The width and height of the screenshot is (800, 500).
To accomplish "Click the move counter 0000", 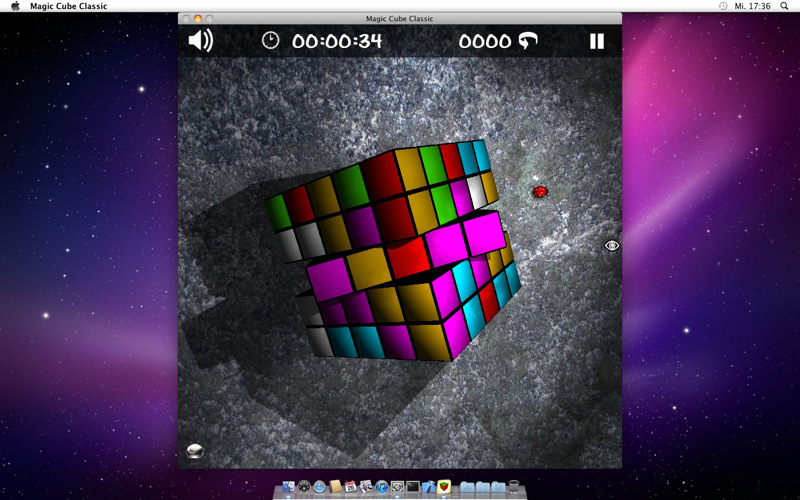I will click(x=484, y=41).
